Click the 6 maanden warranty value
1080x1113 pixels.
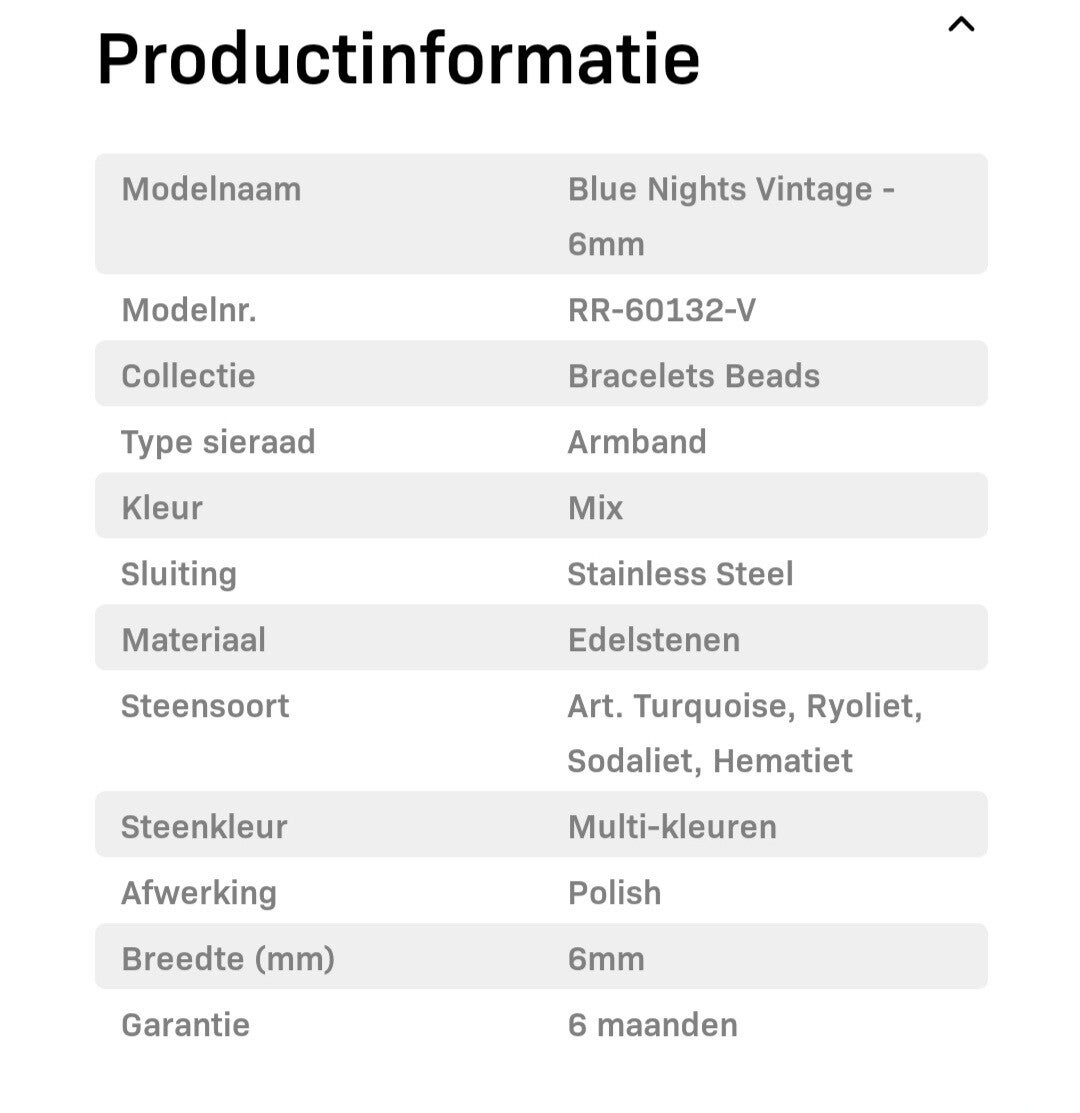[x=652, y=1025]
